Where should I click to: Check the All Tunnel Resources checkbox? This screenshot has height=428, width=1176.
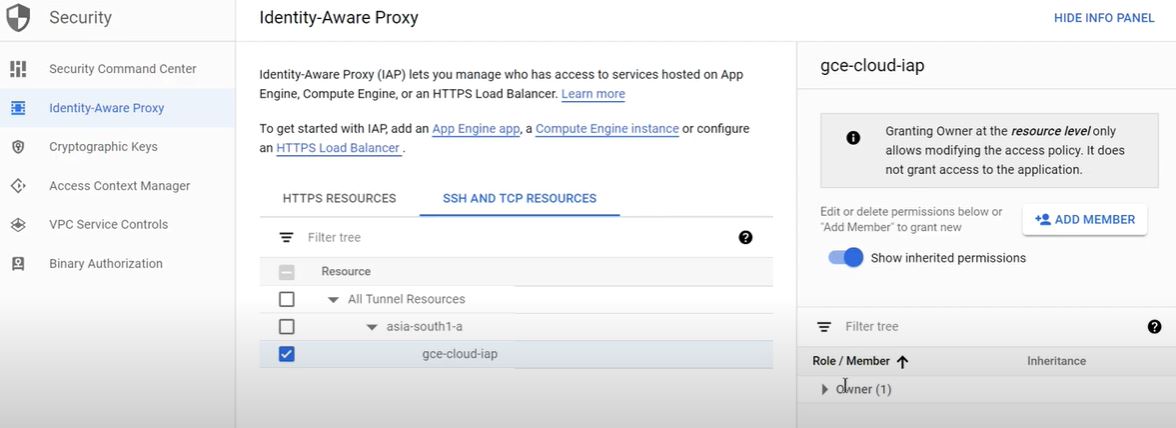pyautogui.click(x=287, y=299)
